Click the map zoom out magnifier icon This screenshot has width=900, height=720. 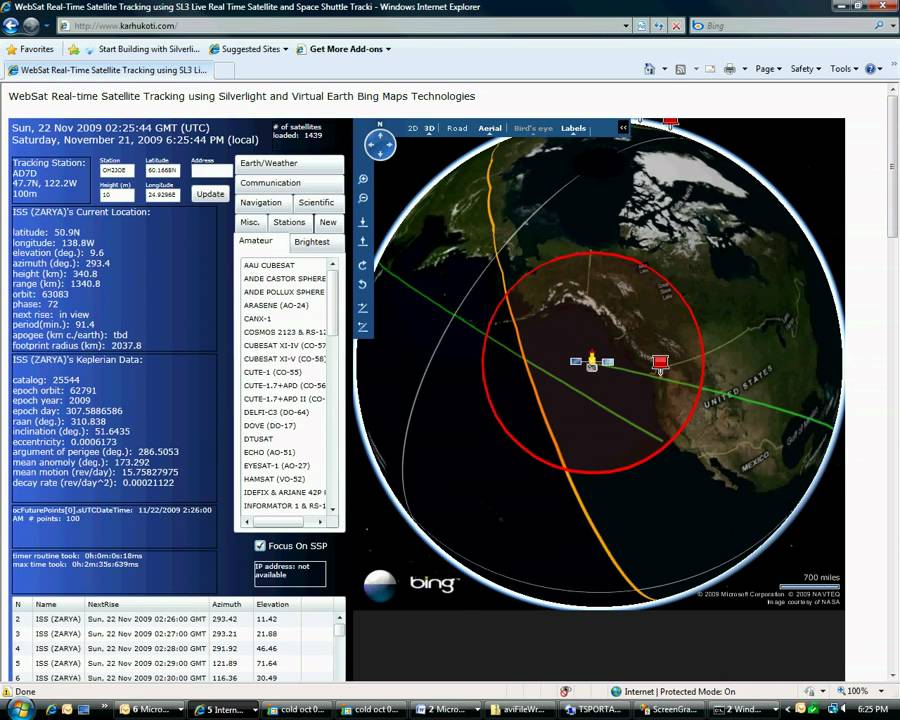(363, 199)
